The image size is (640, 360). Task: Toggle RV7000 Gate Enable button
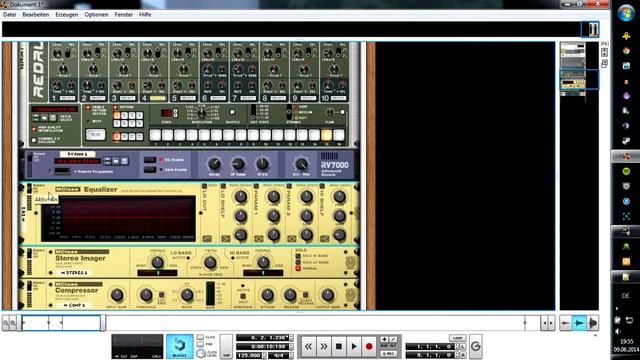pos(150,169)
